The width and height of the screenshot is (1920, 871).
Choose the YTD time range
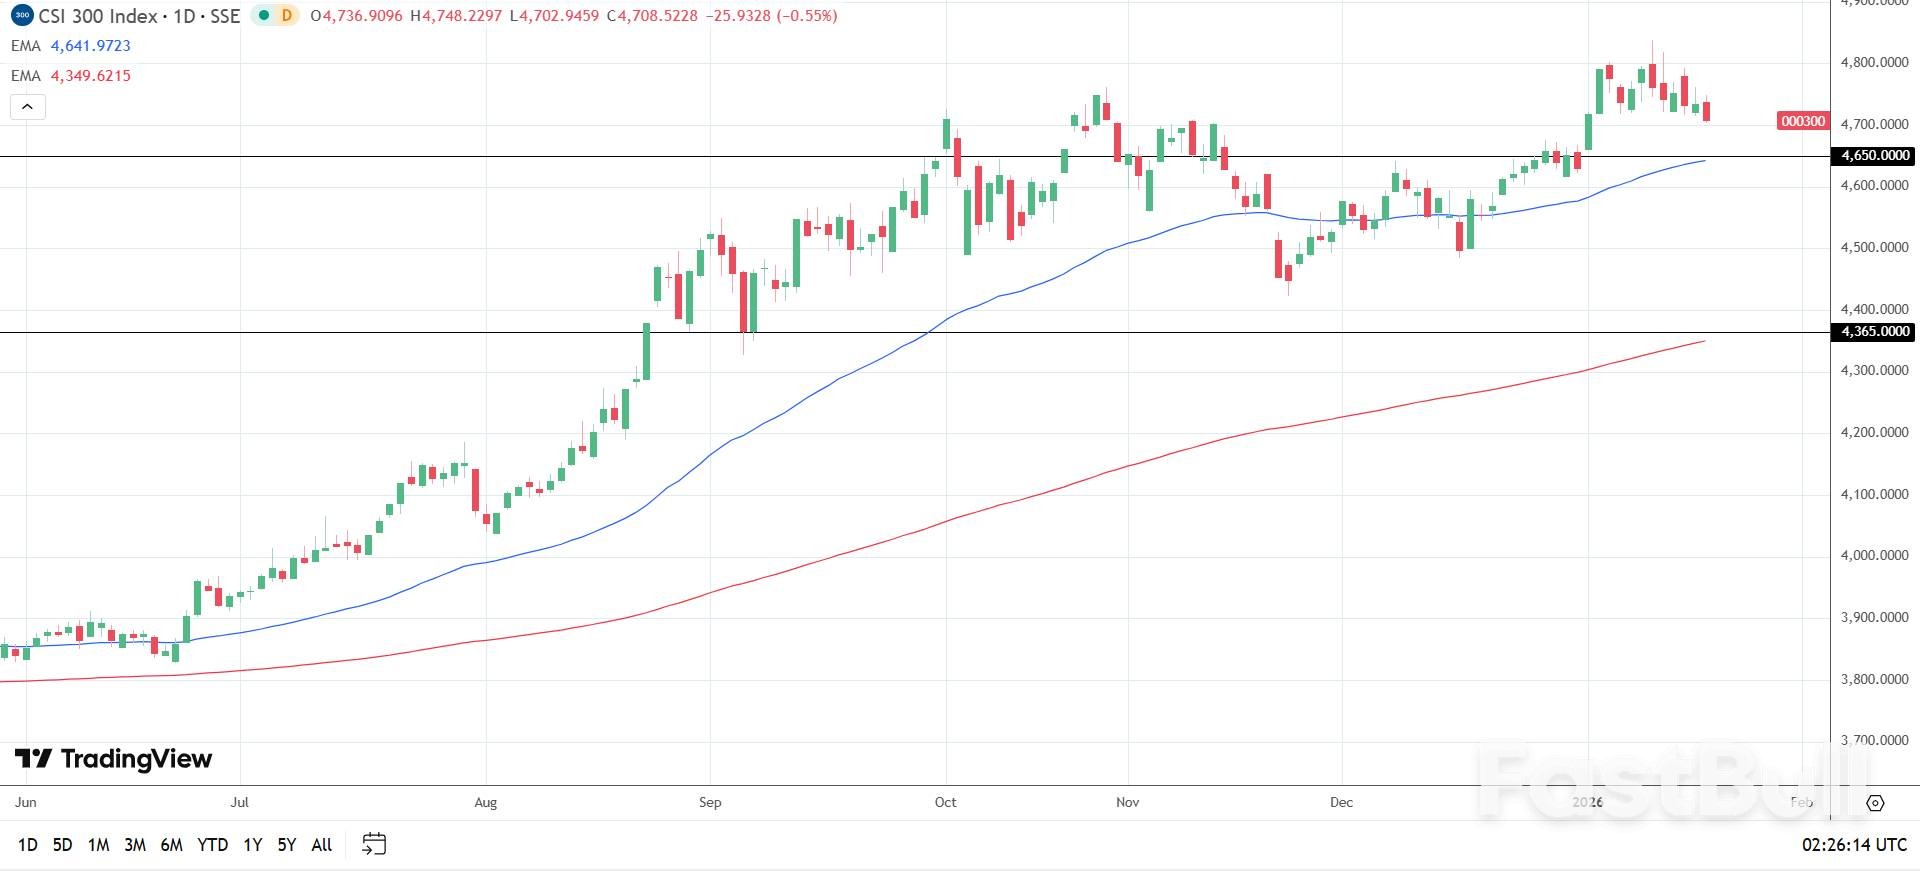click(212, 845)
